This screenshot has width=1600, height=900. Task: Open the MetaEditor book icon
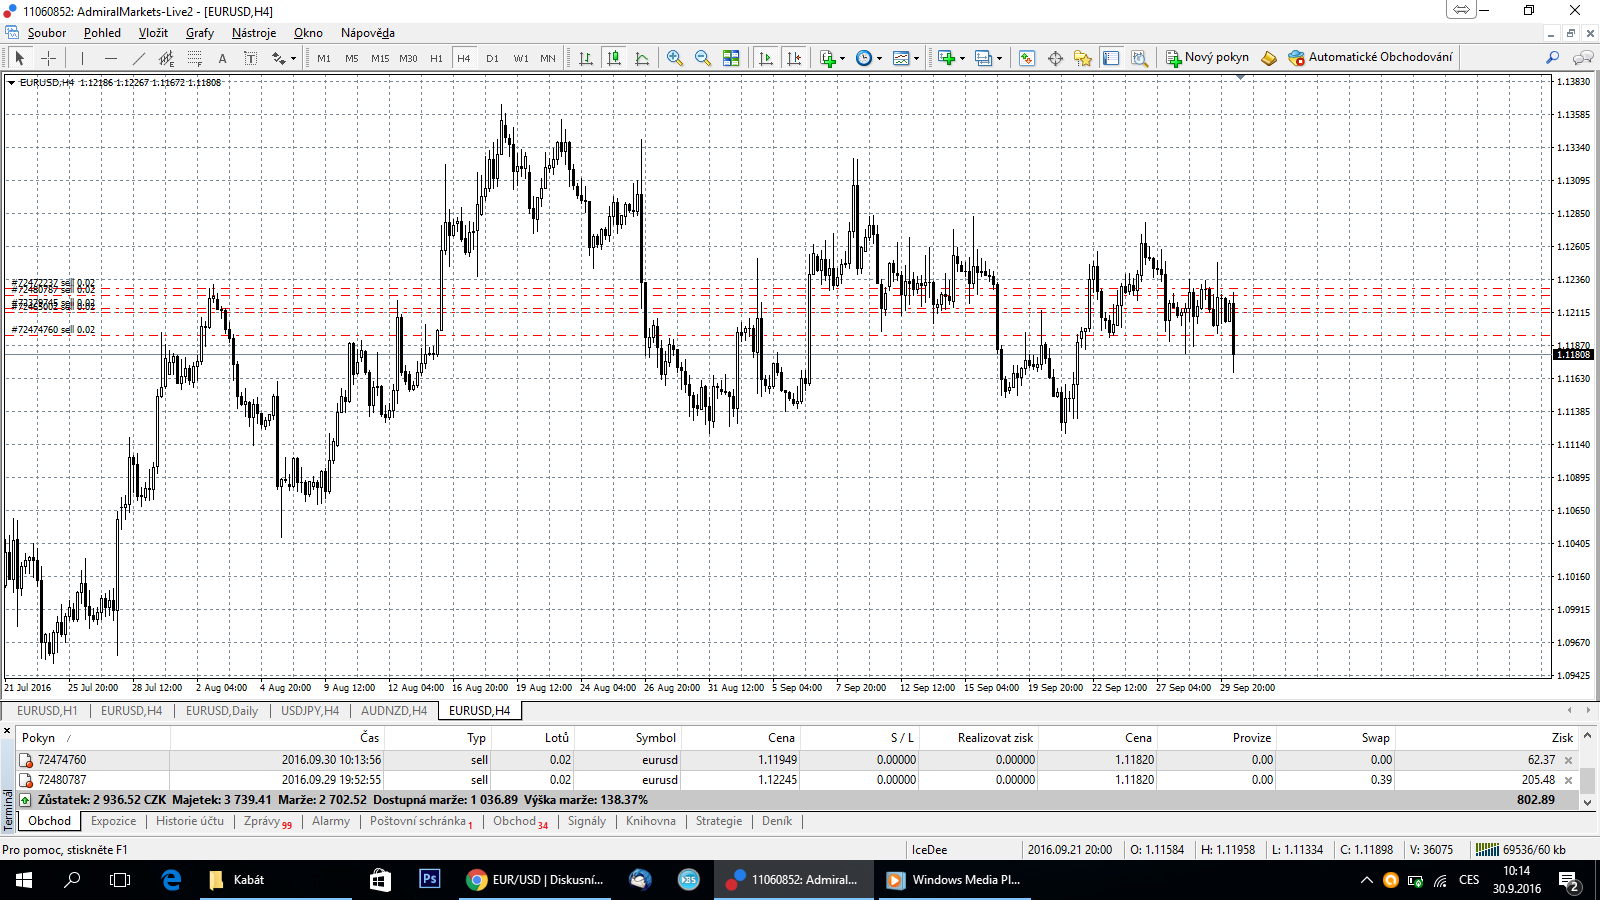[1269, 58]
